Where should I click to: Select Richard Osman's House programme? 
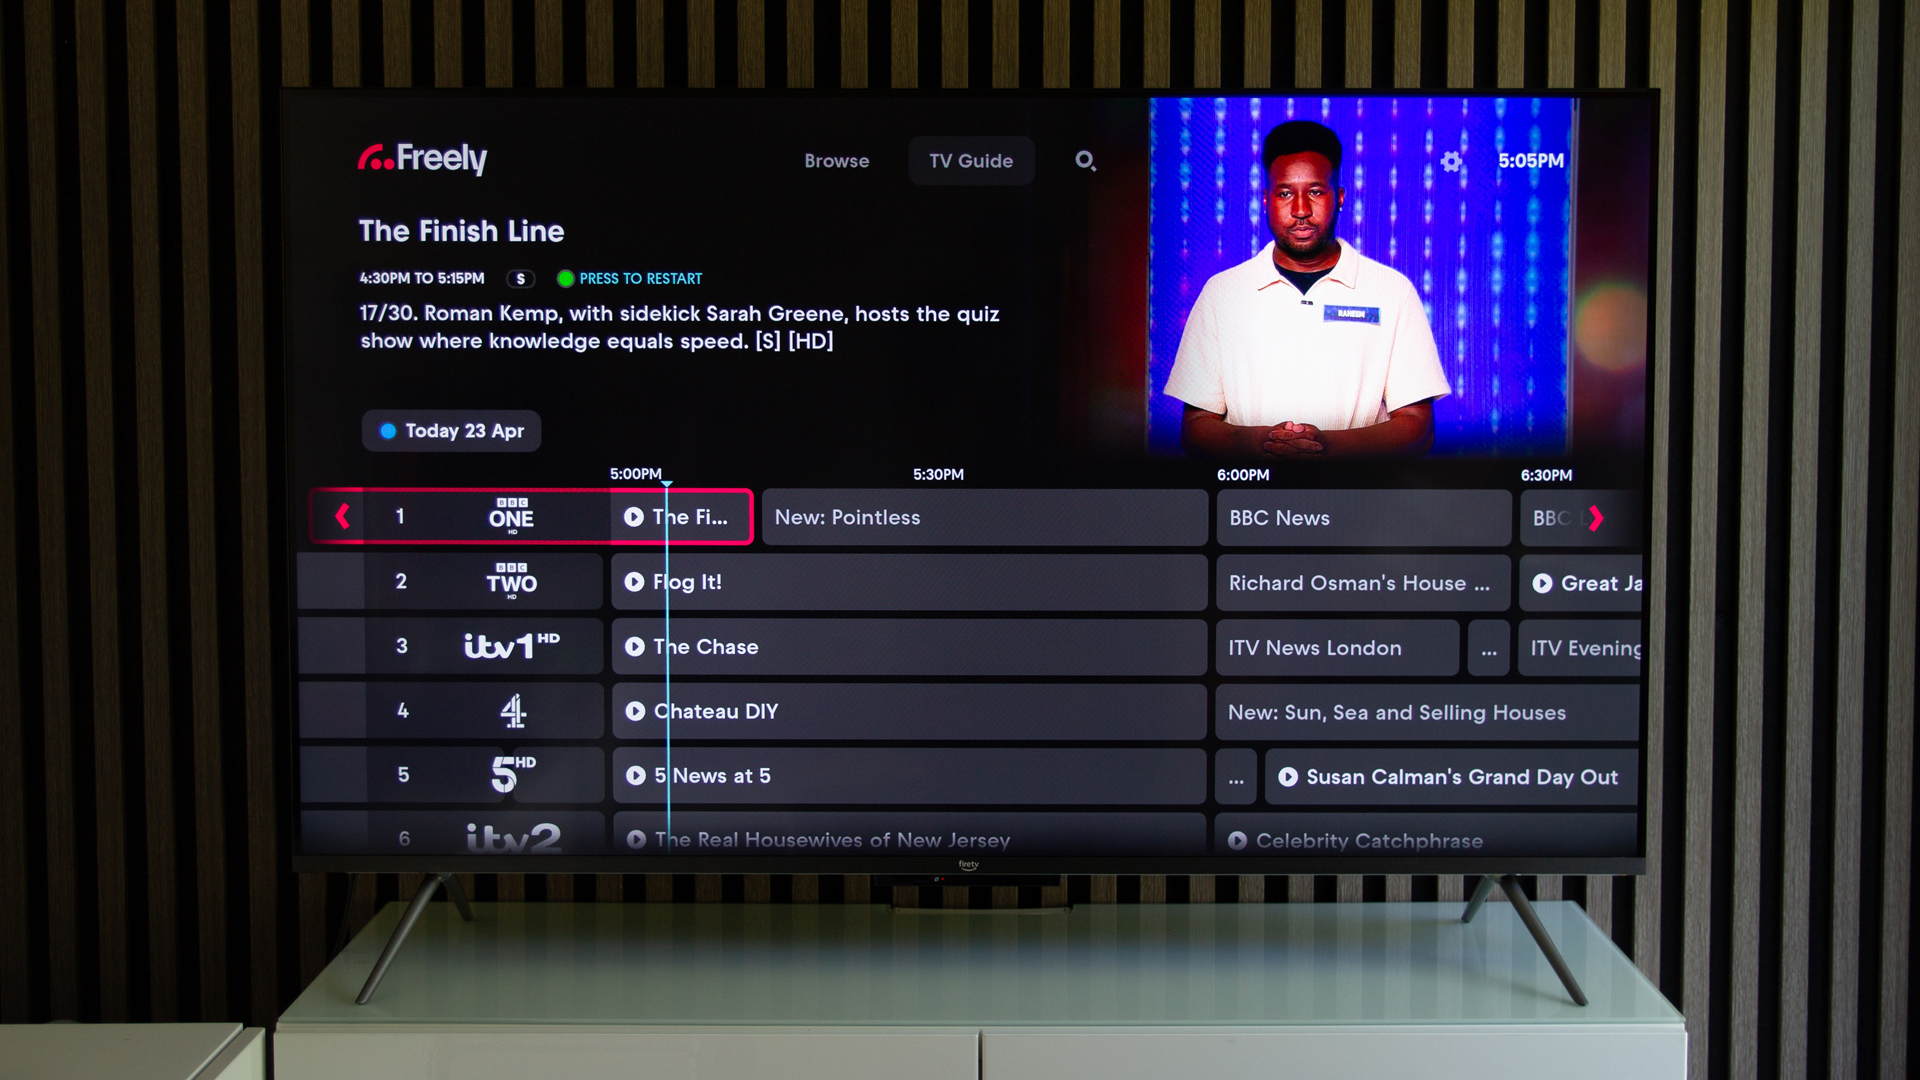click(1364, 583)
